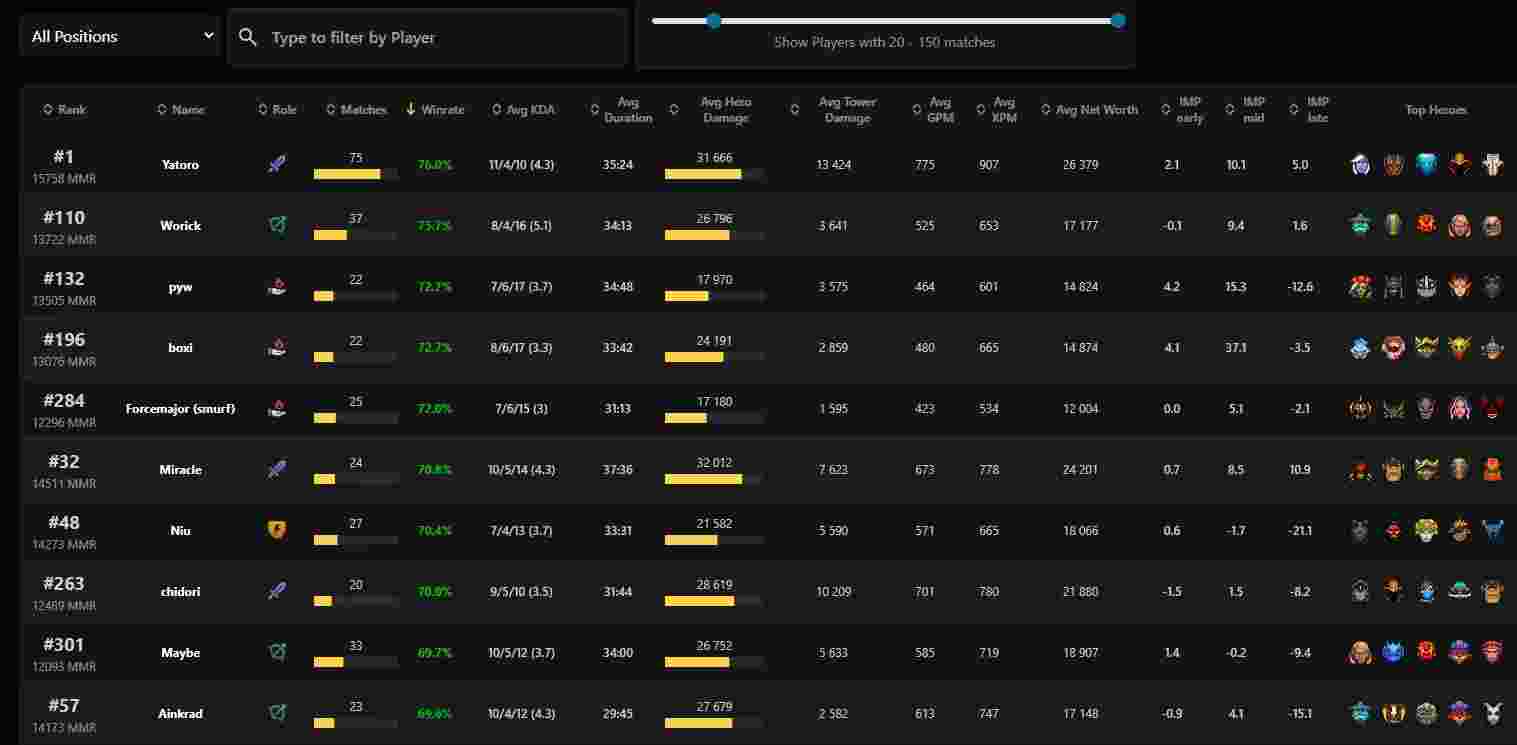This screenshot has width=1517, height=745.
Task: Sort by Matches column header
Action: 357,110
